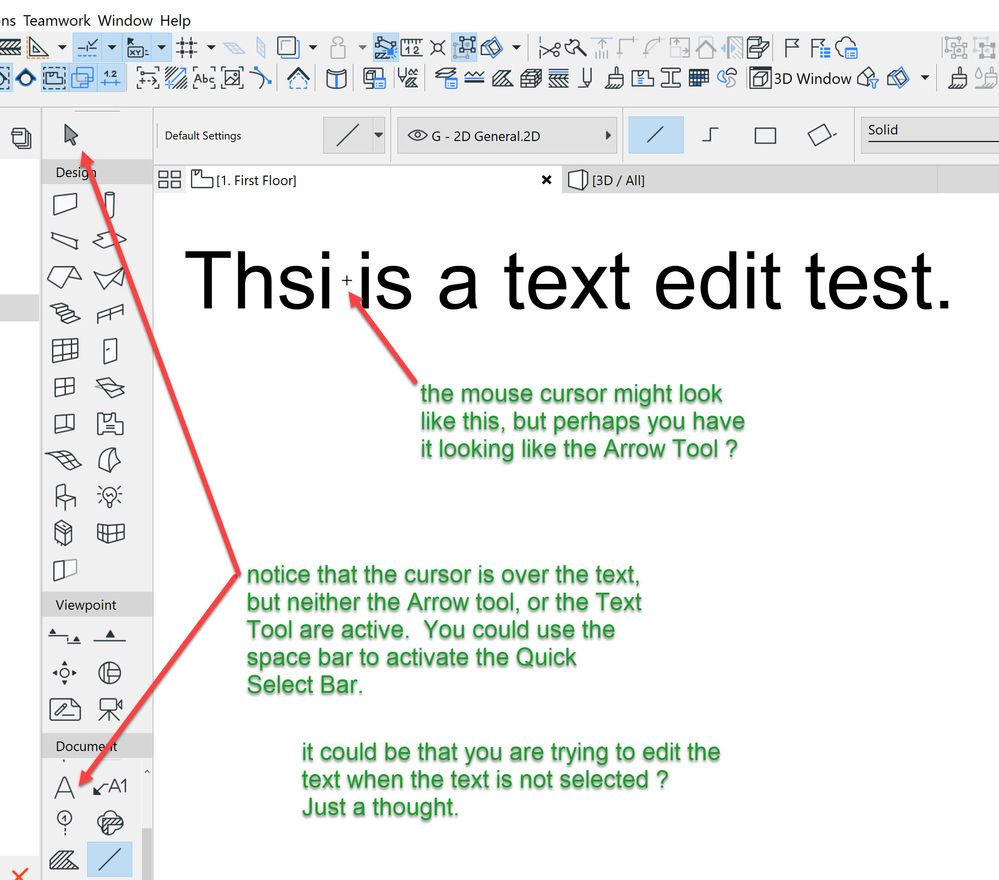The height and width of the screenshot is (880, 999).
Task: Select the Mesh tool
Action: 64,459
